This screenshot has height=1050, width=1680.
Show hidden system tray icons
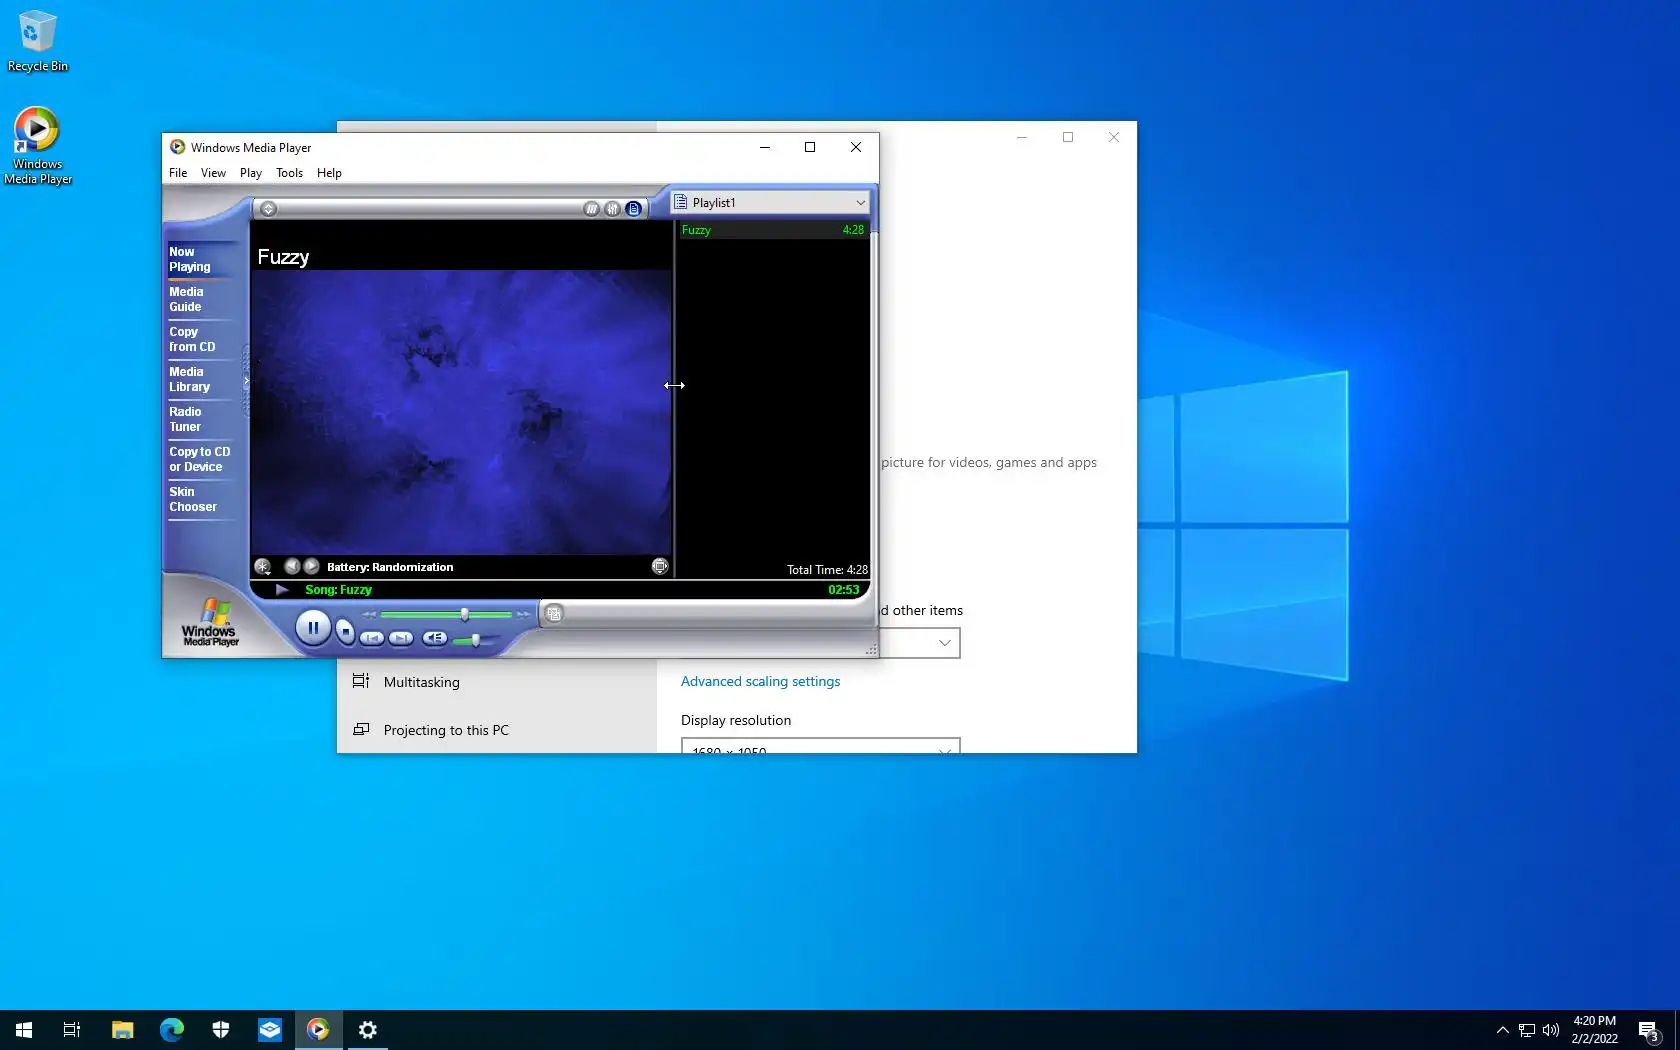click(1502, 1030)
